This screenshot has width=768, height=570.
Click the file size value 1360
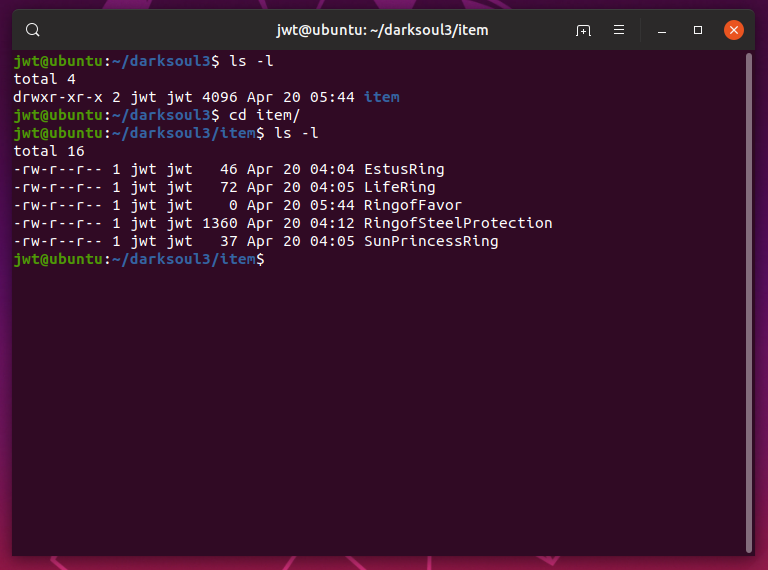220,223
